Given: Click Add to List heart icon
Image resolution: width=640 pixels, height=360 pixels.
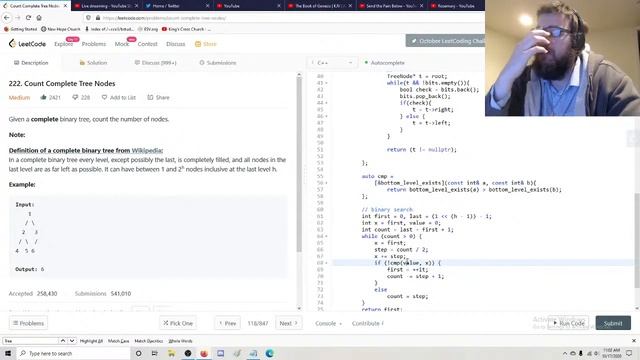Looking at the screenshot, I should [104, 97].
